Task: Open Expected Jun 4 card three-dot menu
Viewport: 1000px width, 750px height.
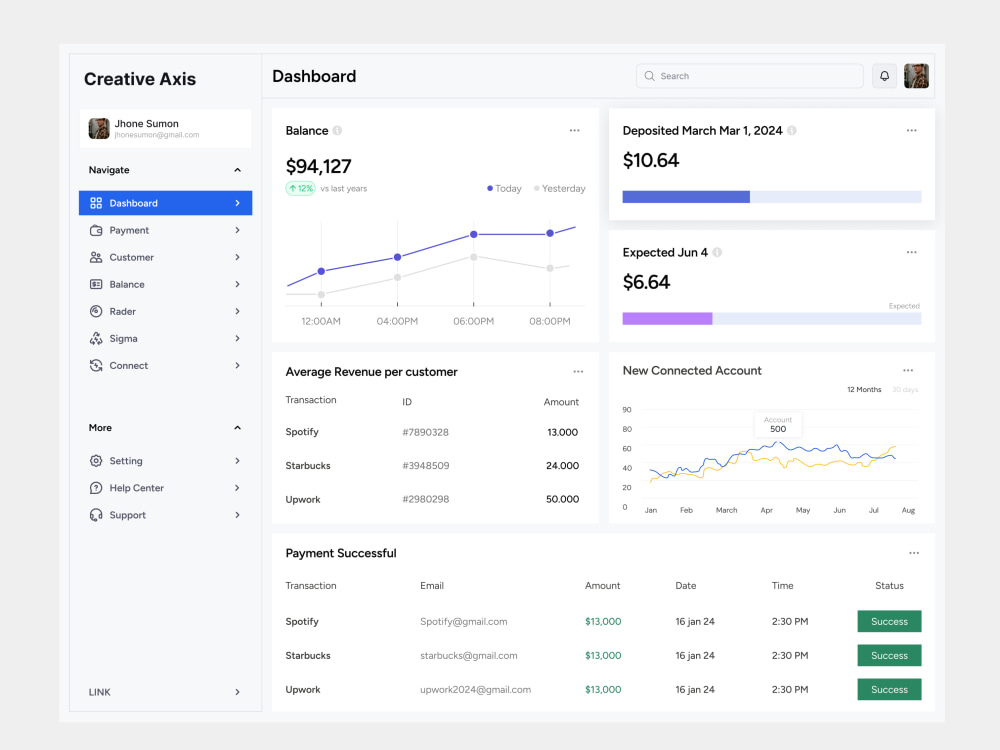Action: [911, 253]
